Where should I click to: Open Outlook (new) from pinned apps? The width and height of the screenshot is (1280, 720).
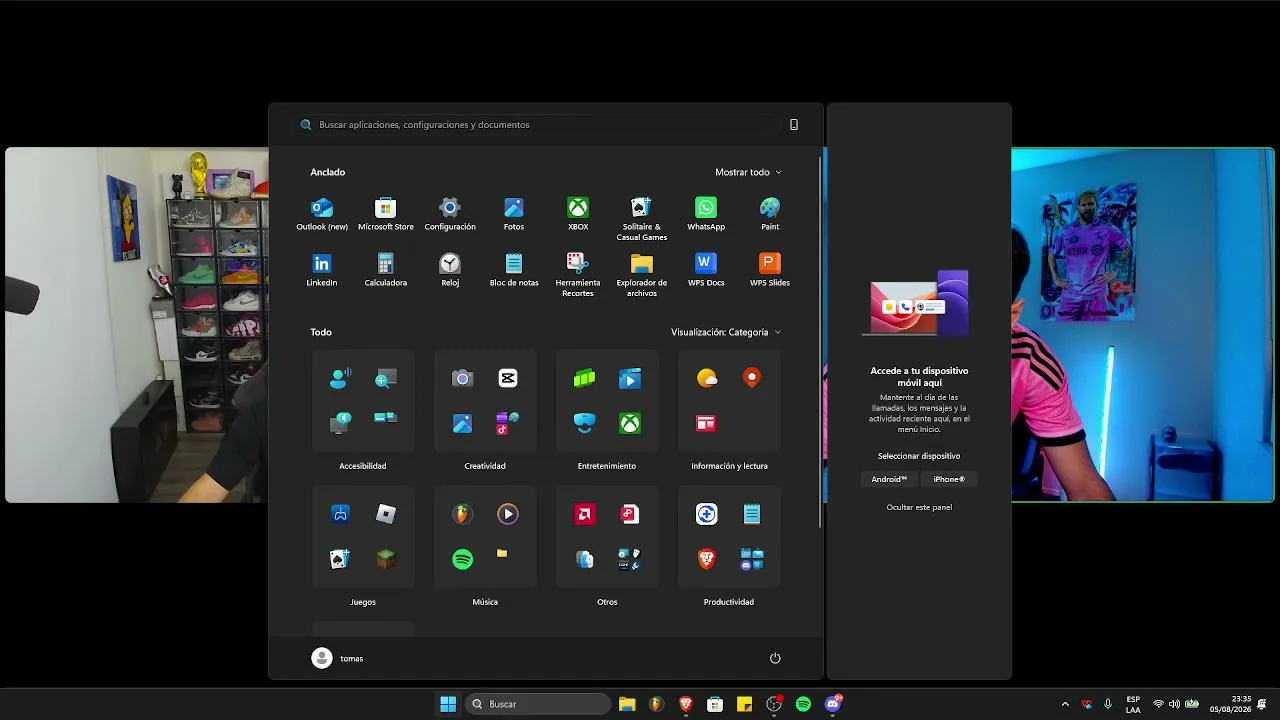point(322,214)
